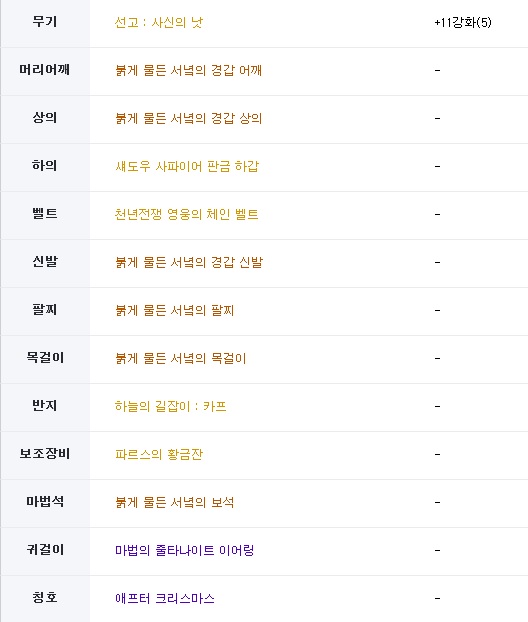Viewport: 528px width, 622px height.
Task: Click the 머리어깨 slot label
Action: point(45,70)
